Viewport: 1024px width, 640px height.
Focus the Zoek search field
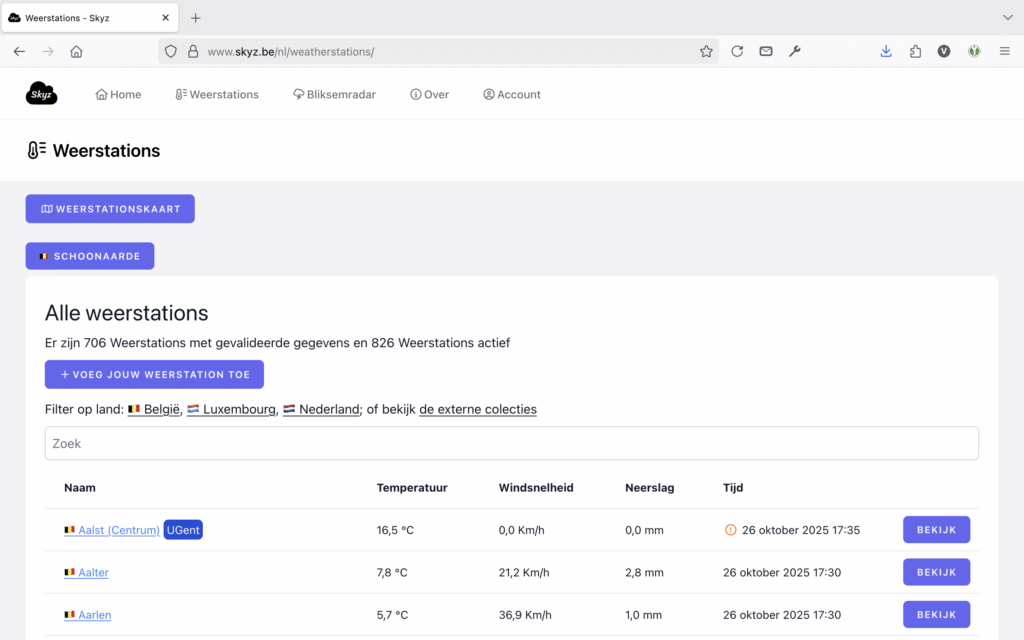[x=511, y=443]
